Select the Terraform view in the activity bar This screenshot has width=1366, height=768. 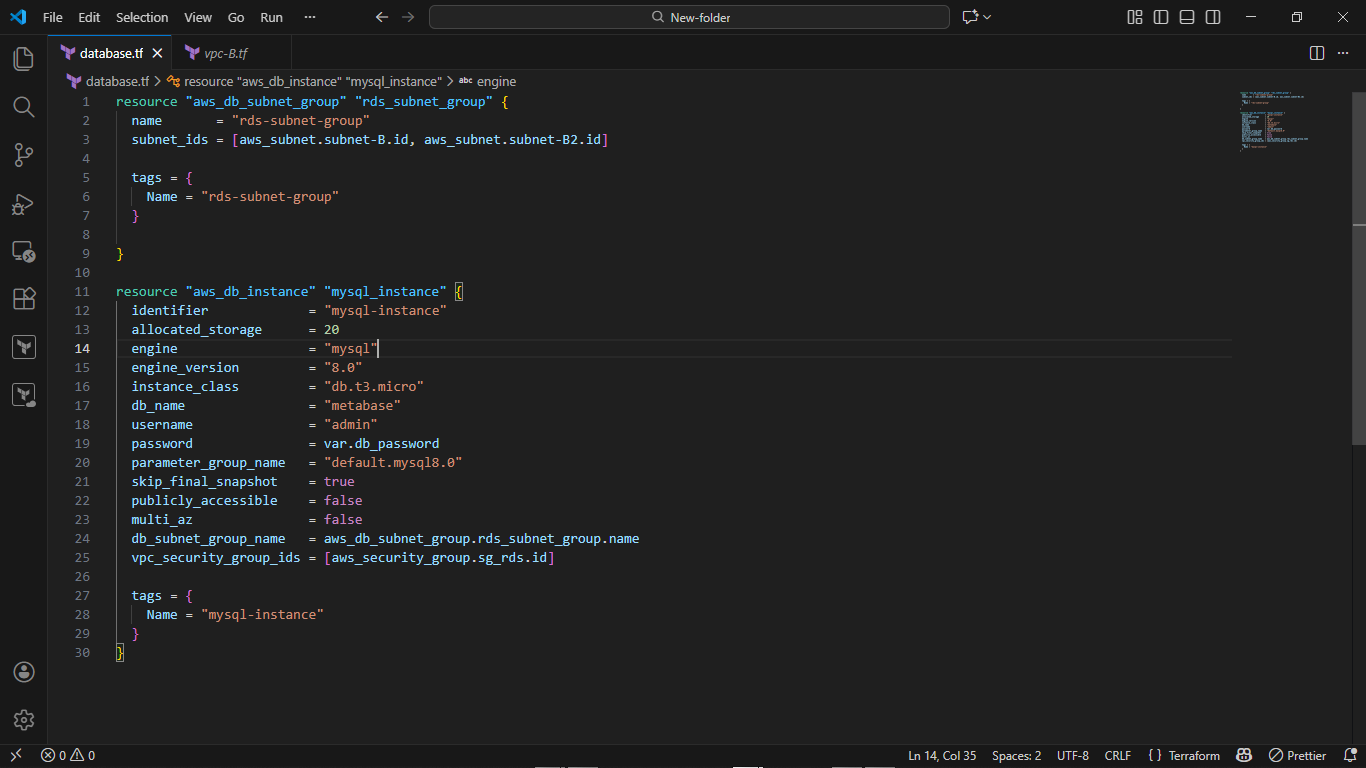23,346
